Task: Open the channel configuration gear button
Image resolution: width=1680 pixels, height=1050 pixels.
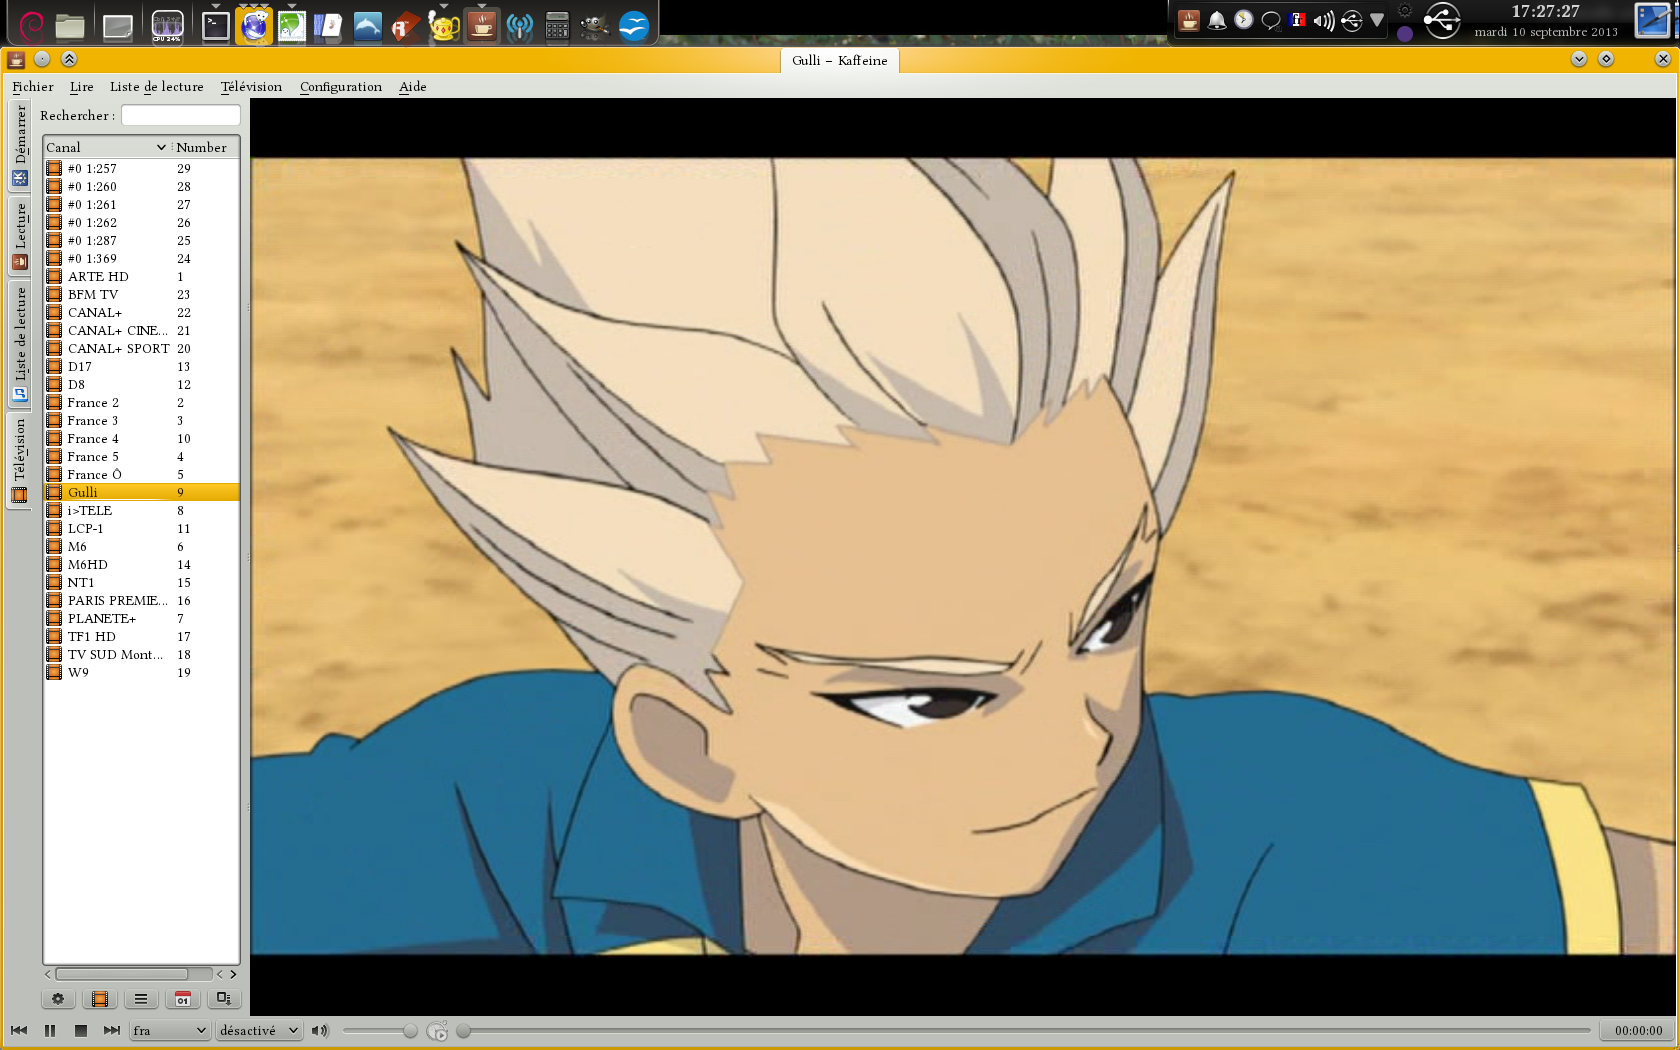Action: tap(58, 999)
